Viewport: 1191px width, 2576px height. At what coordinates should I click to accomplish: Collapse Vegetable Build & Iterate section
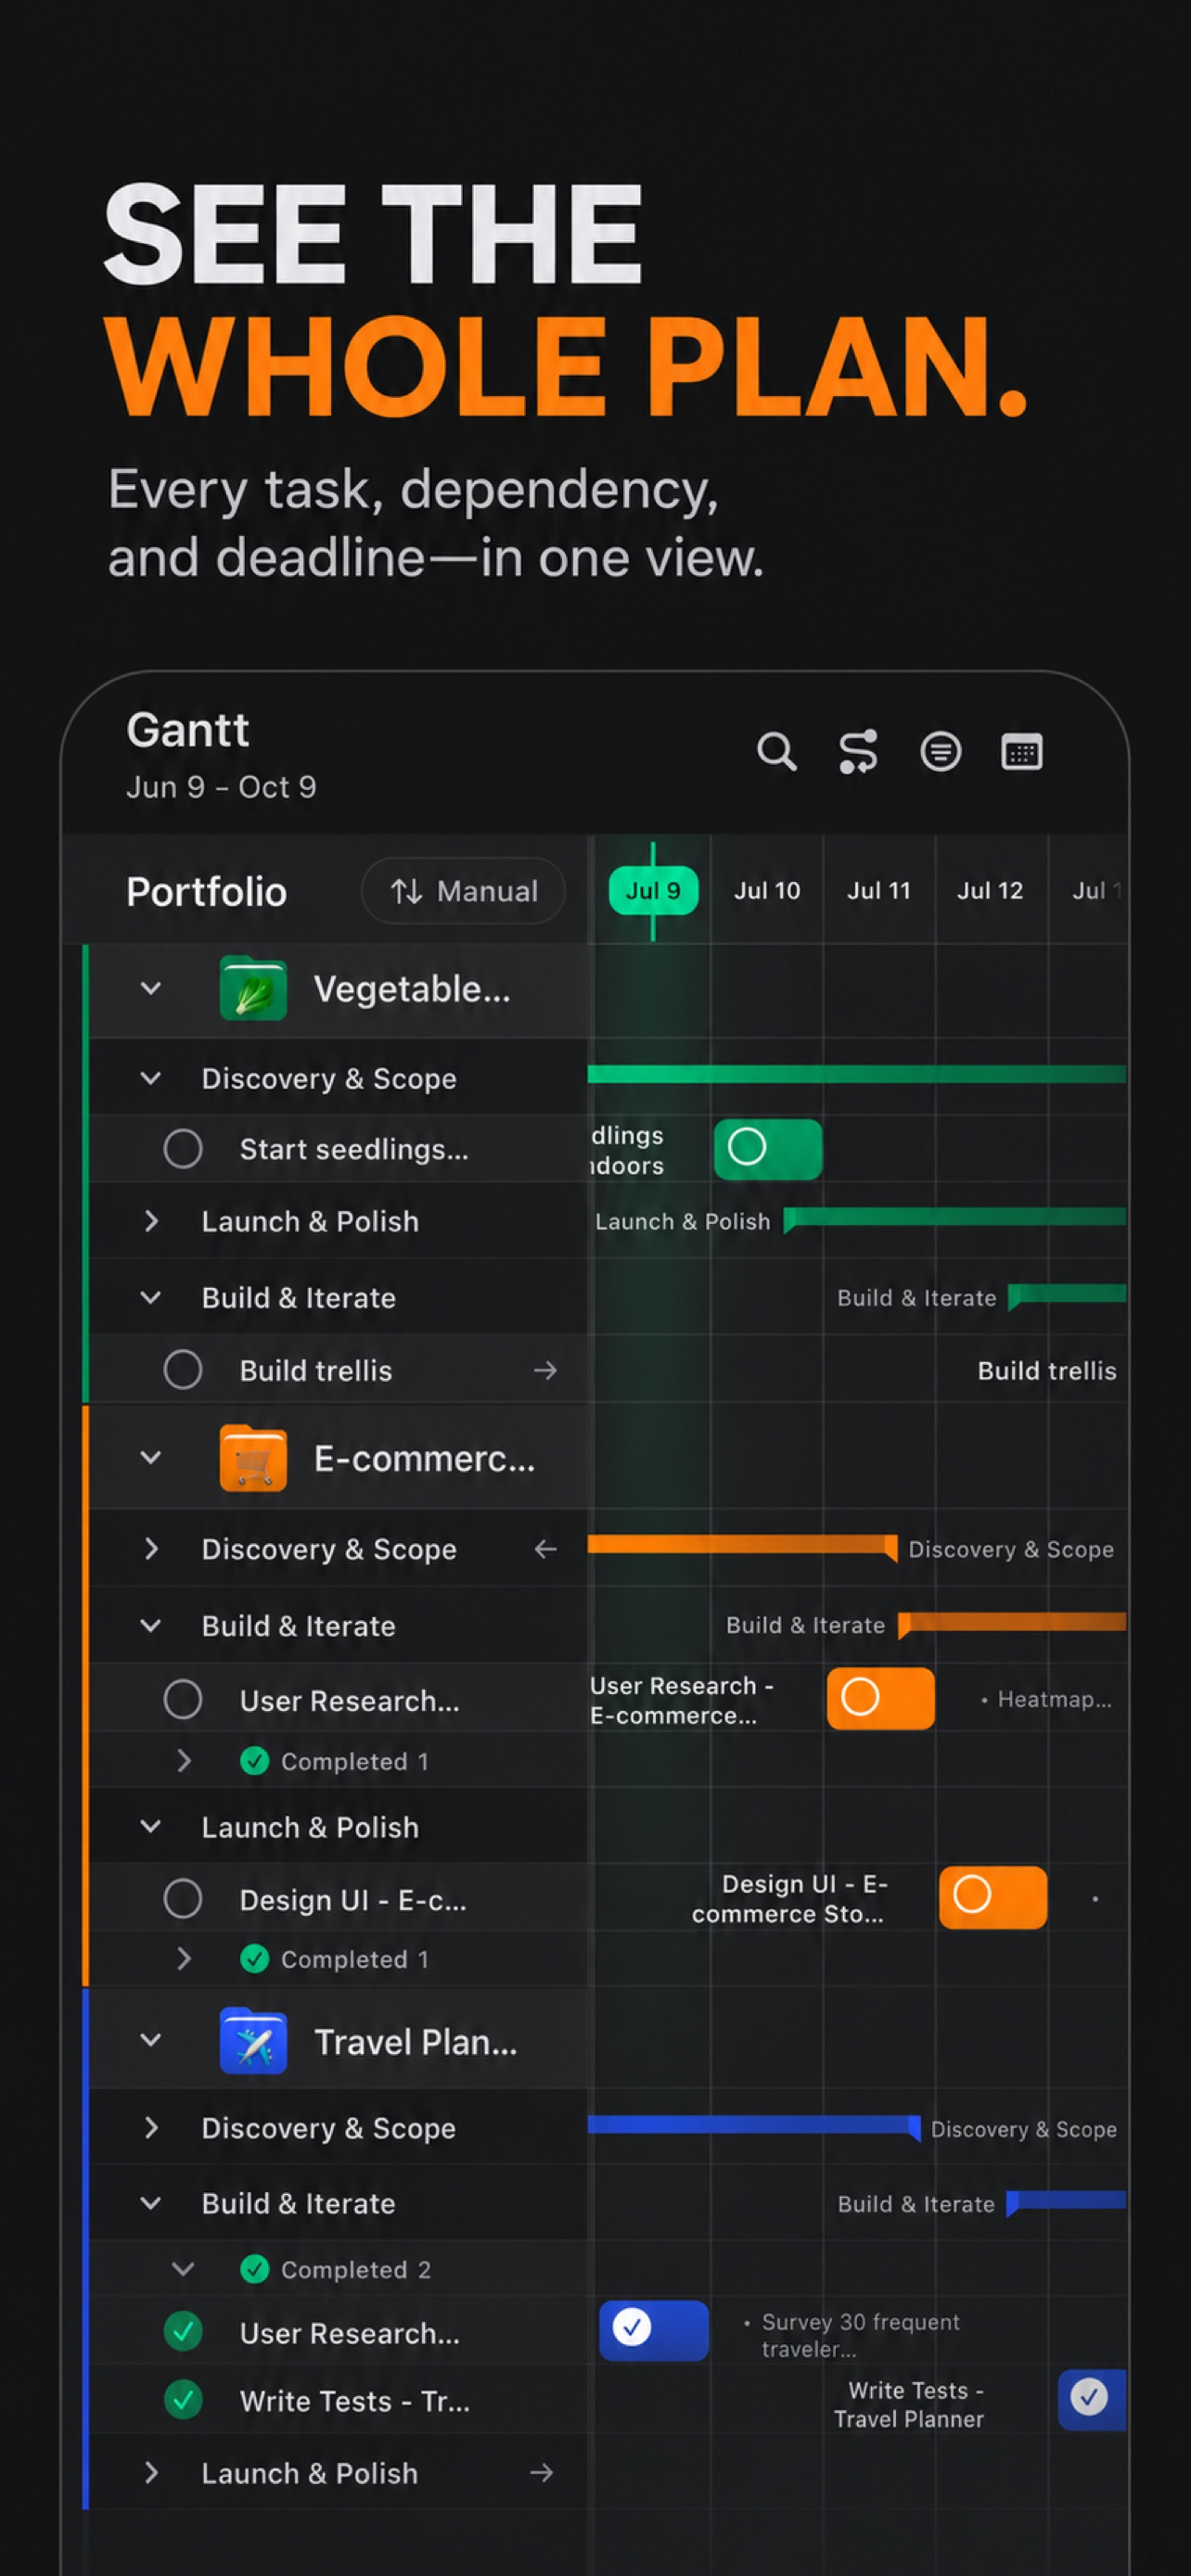click(151, 1297)
